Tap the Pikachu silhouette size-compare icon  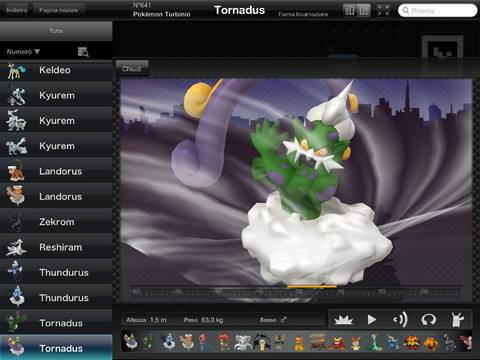[457, 320]
